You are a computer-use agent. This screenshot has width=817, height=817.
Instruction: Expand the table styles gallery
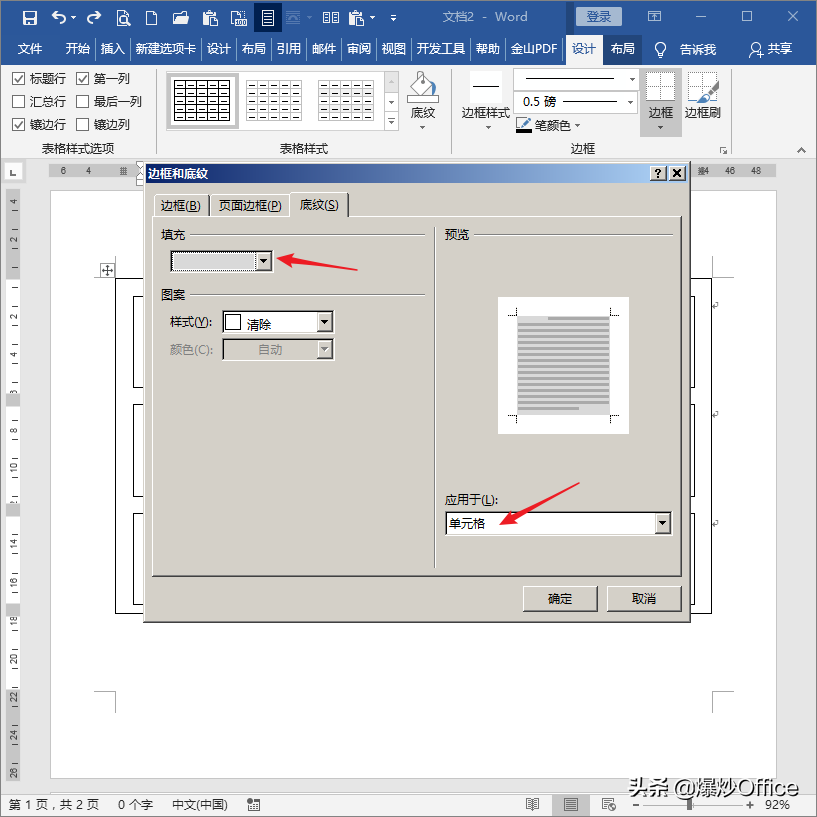point(391,122)
